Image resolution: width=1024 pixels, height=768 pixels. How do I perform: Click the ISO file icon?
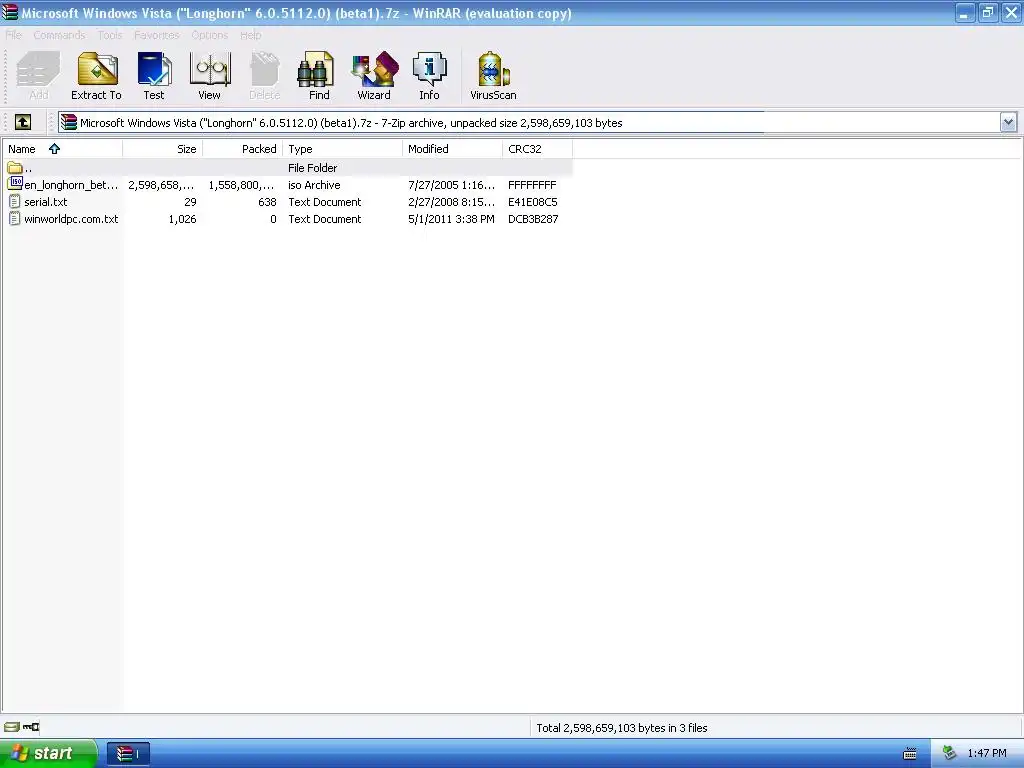[x=14, y=184]
